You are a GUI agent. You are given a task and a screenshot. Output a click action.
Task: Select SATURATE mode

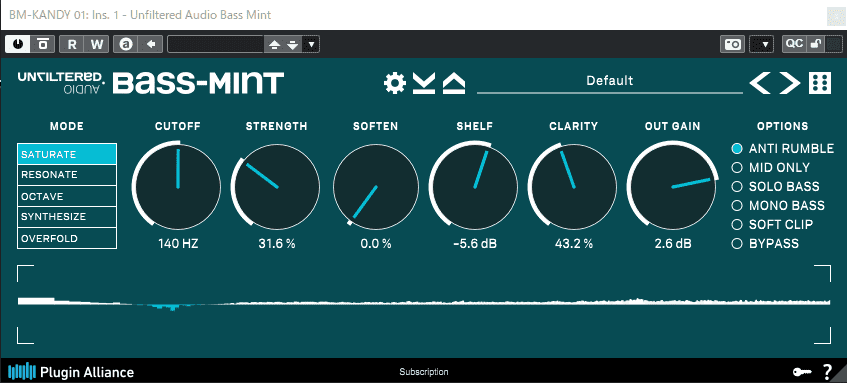click(67, 154)
